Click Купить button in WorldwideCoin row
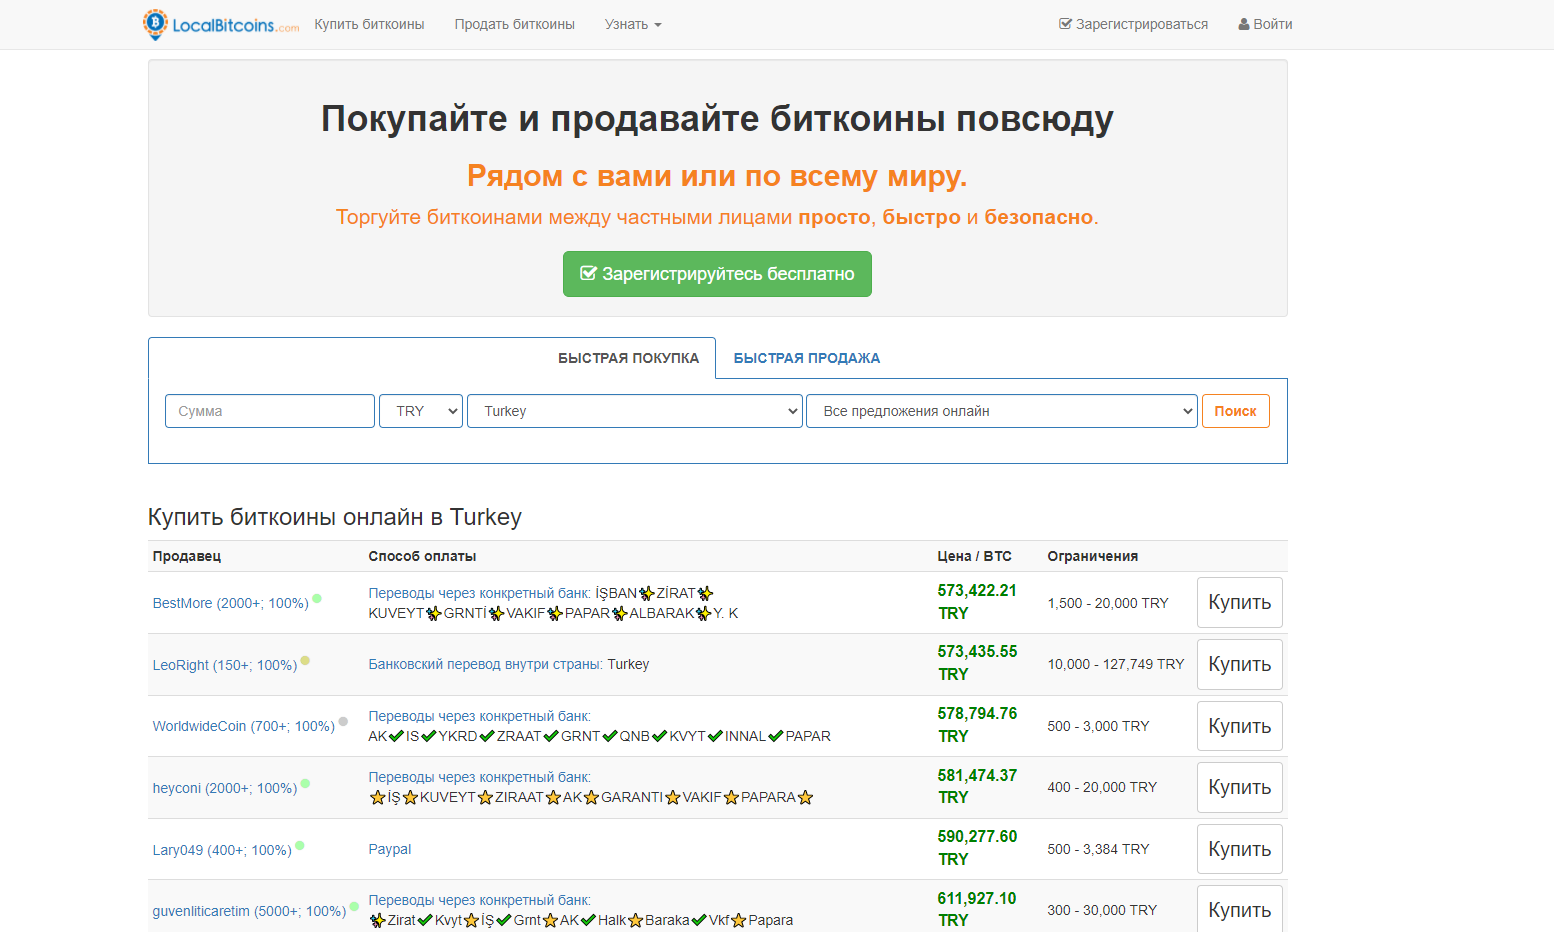Screen dimensions: 1554x942 (1239, 726)
